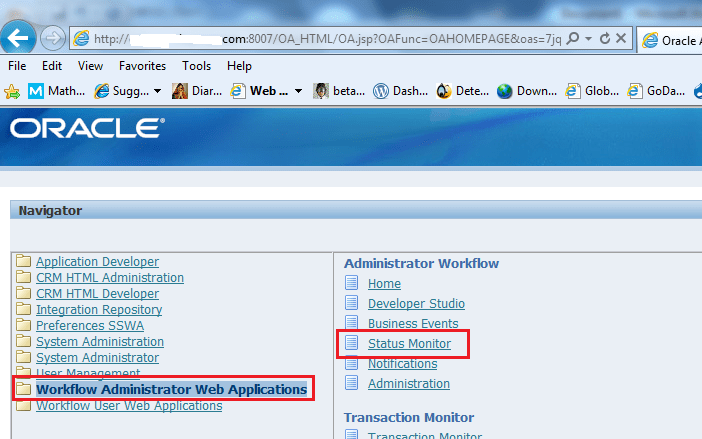Click folder icon beside Integration Repository
The width and height of the screenshot is (702, 439).
[x=23, y=309]
